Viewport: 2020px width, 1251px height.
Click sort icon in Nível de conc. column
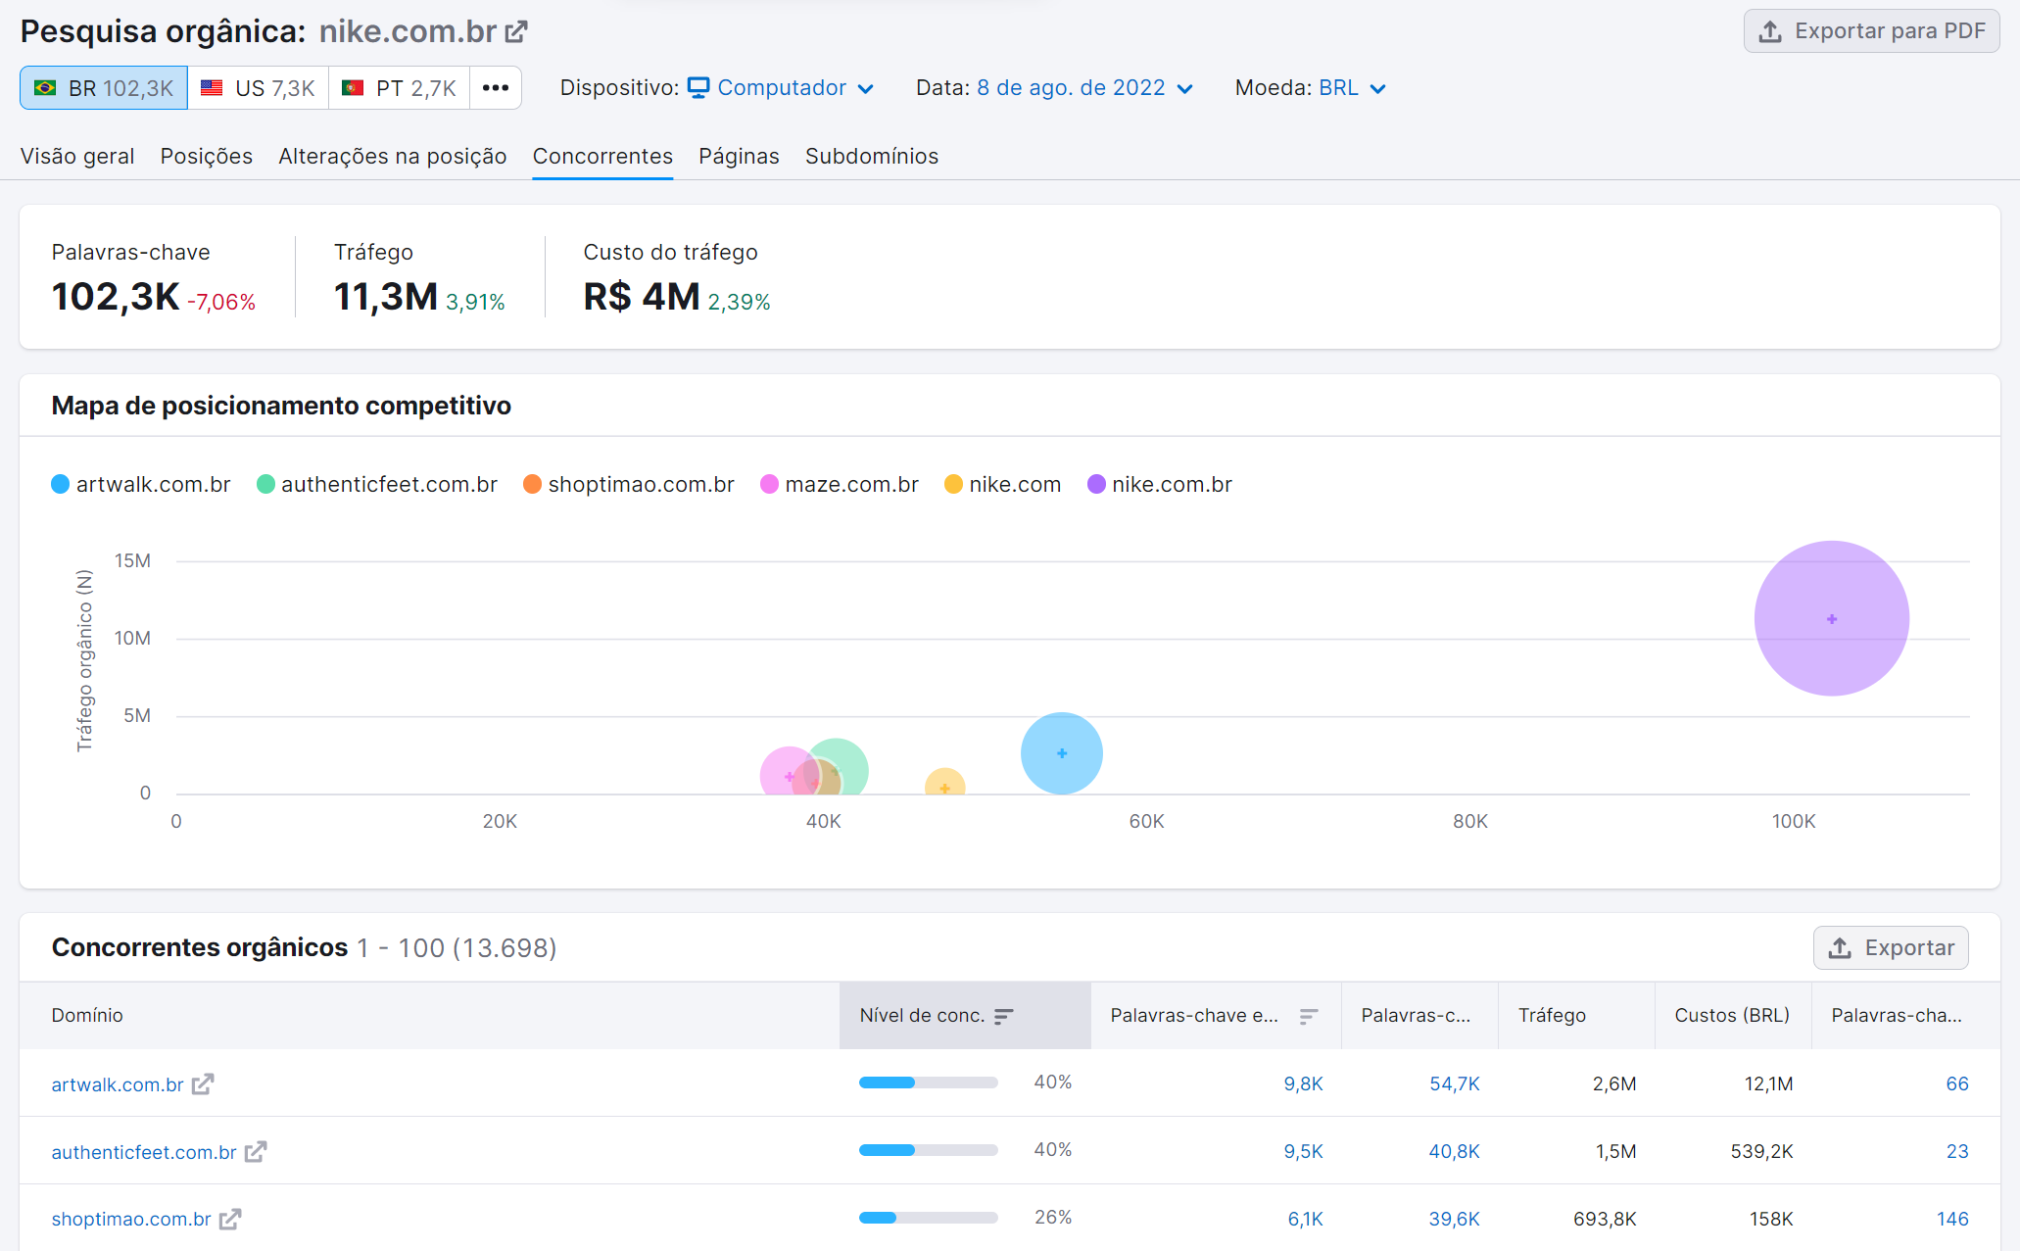1004,1016
